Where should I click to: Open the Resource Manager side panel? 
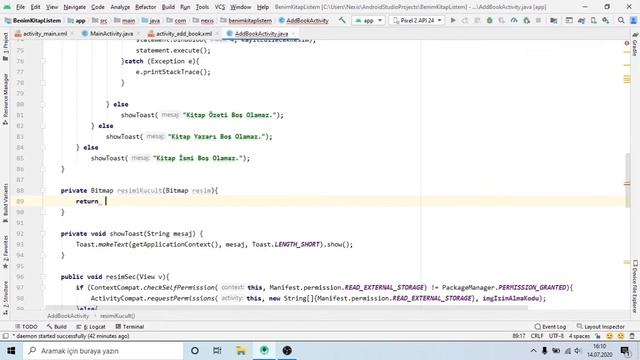5,99
